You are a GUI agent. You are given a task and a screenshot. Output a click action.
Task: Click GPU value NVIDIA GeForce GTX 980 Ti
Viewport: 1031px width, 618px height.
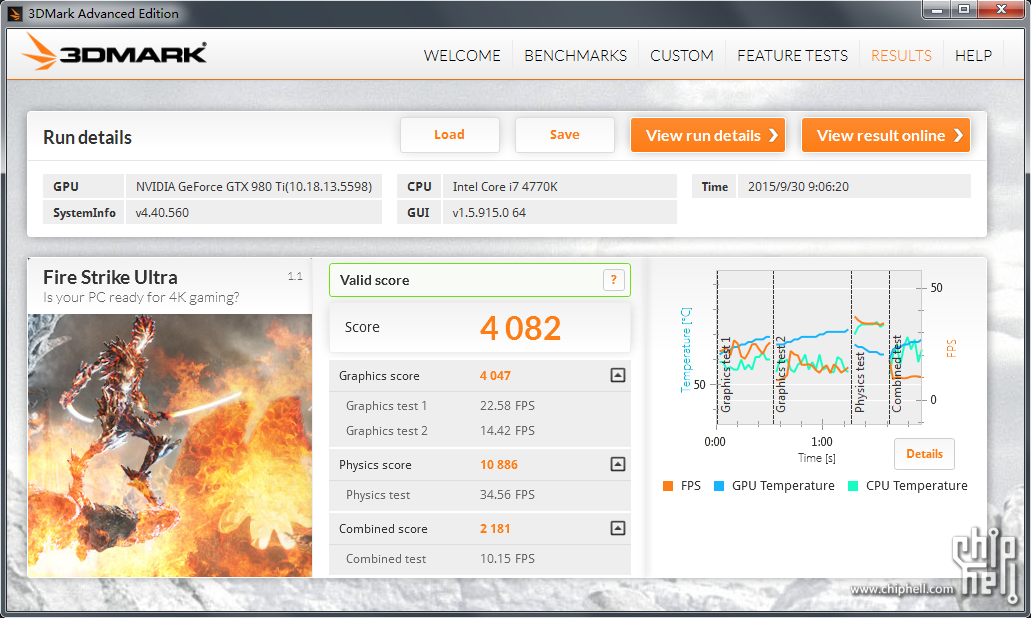click(x=254, y=187)
